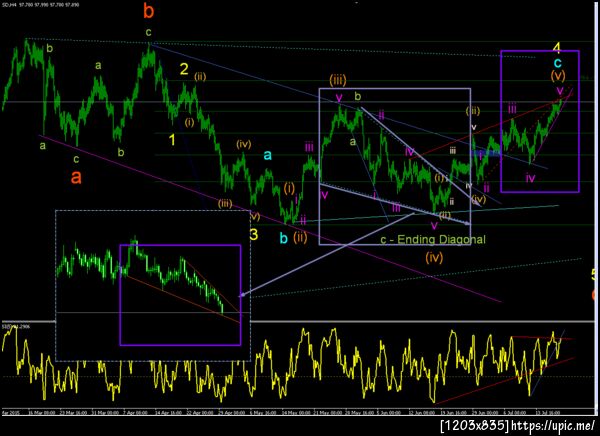Click the '6 Jul 08:00' time axis label
Viewport: 600px width, 436px height.
(x=515, y=413)
